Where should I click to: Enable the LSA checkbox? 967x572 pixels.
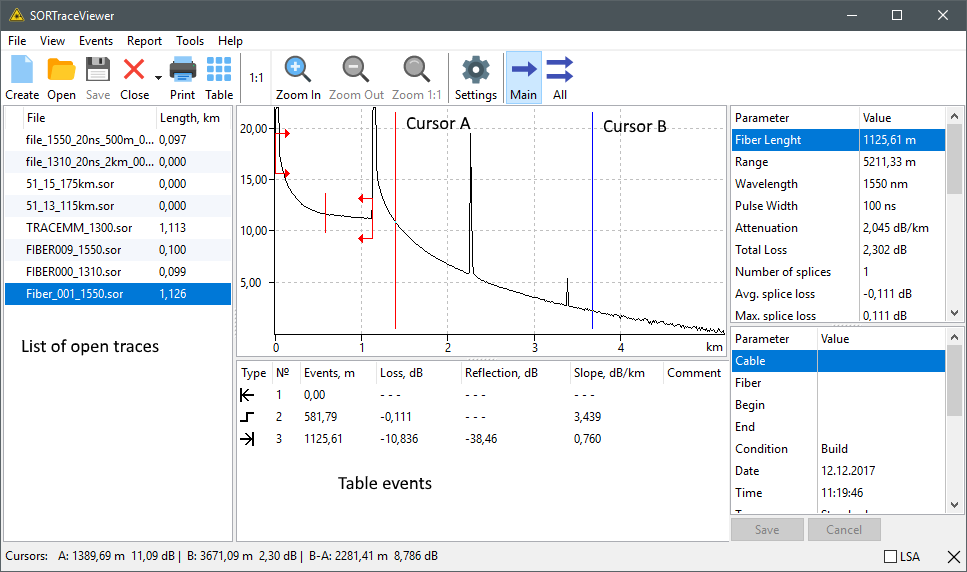point(890,556)
